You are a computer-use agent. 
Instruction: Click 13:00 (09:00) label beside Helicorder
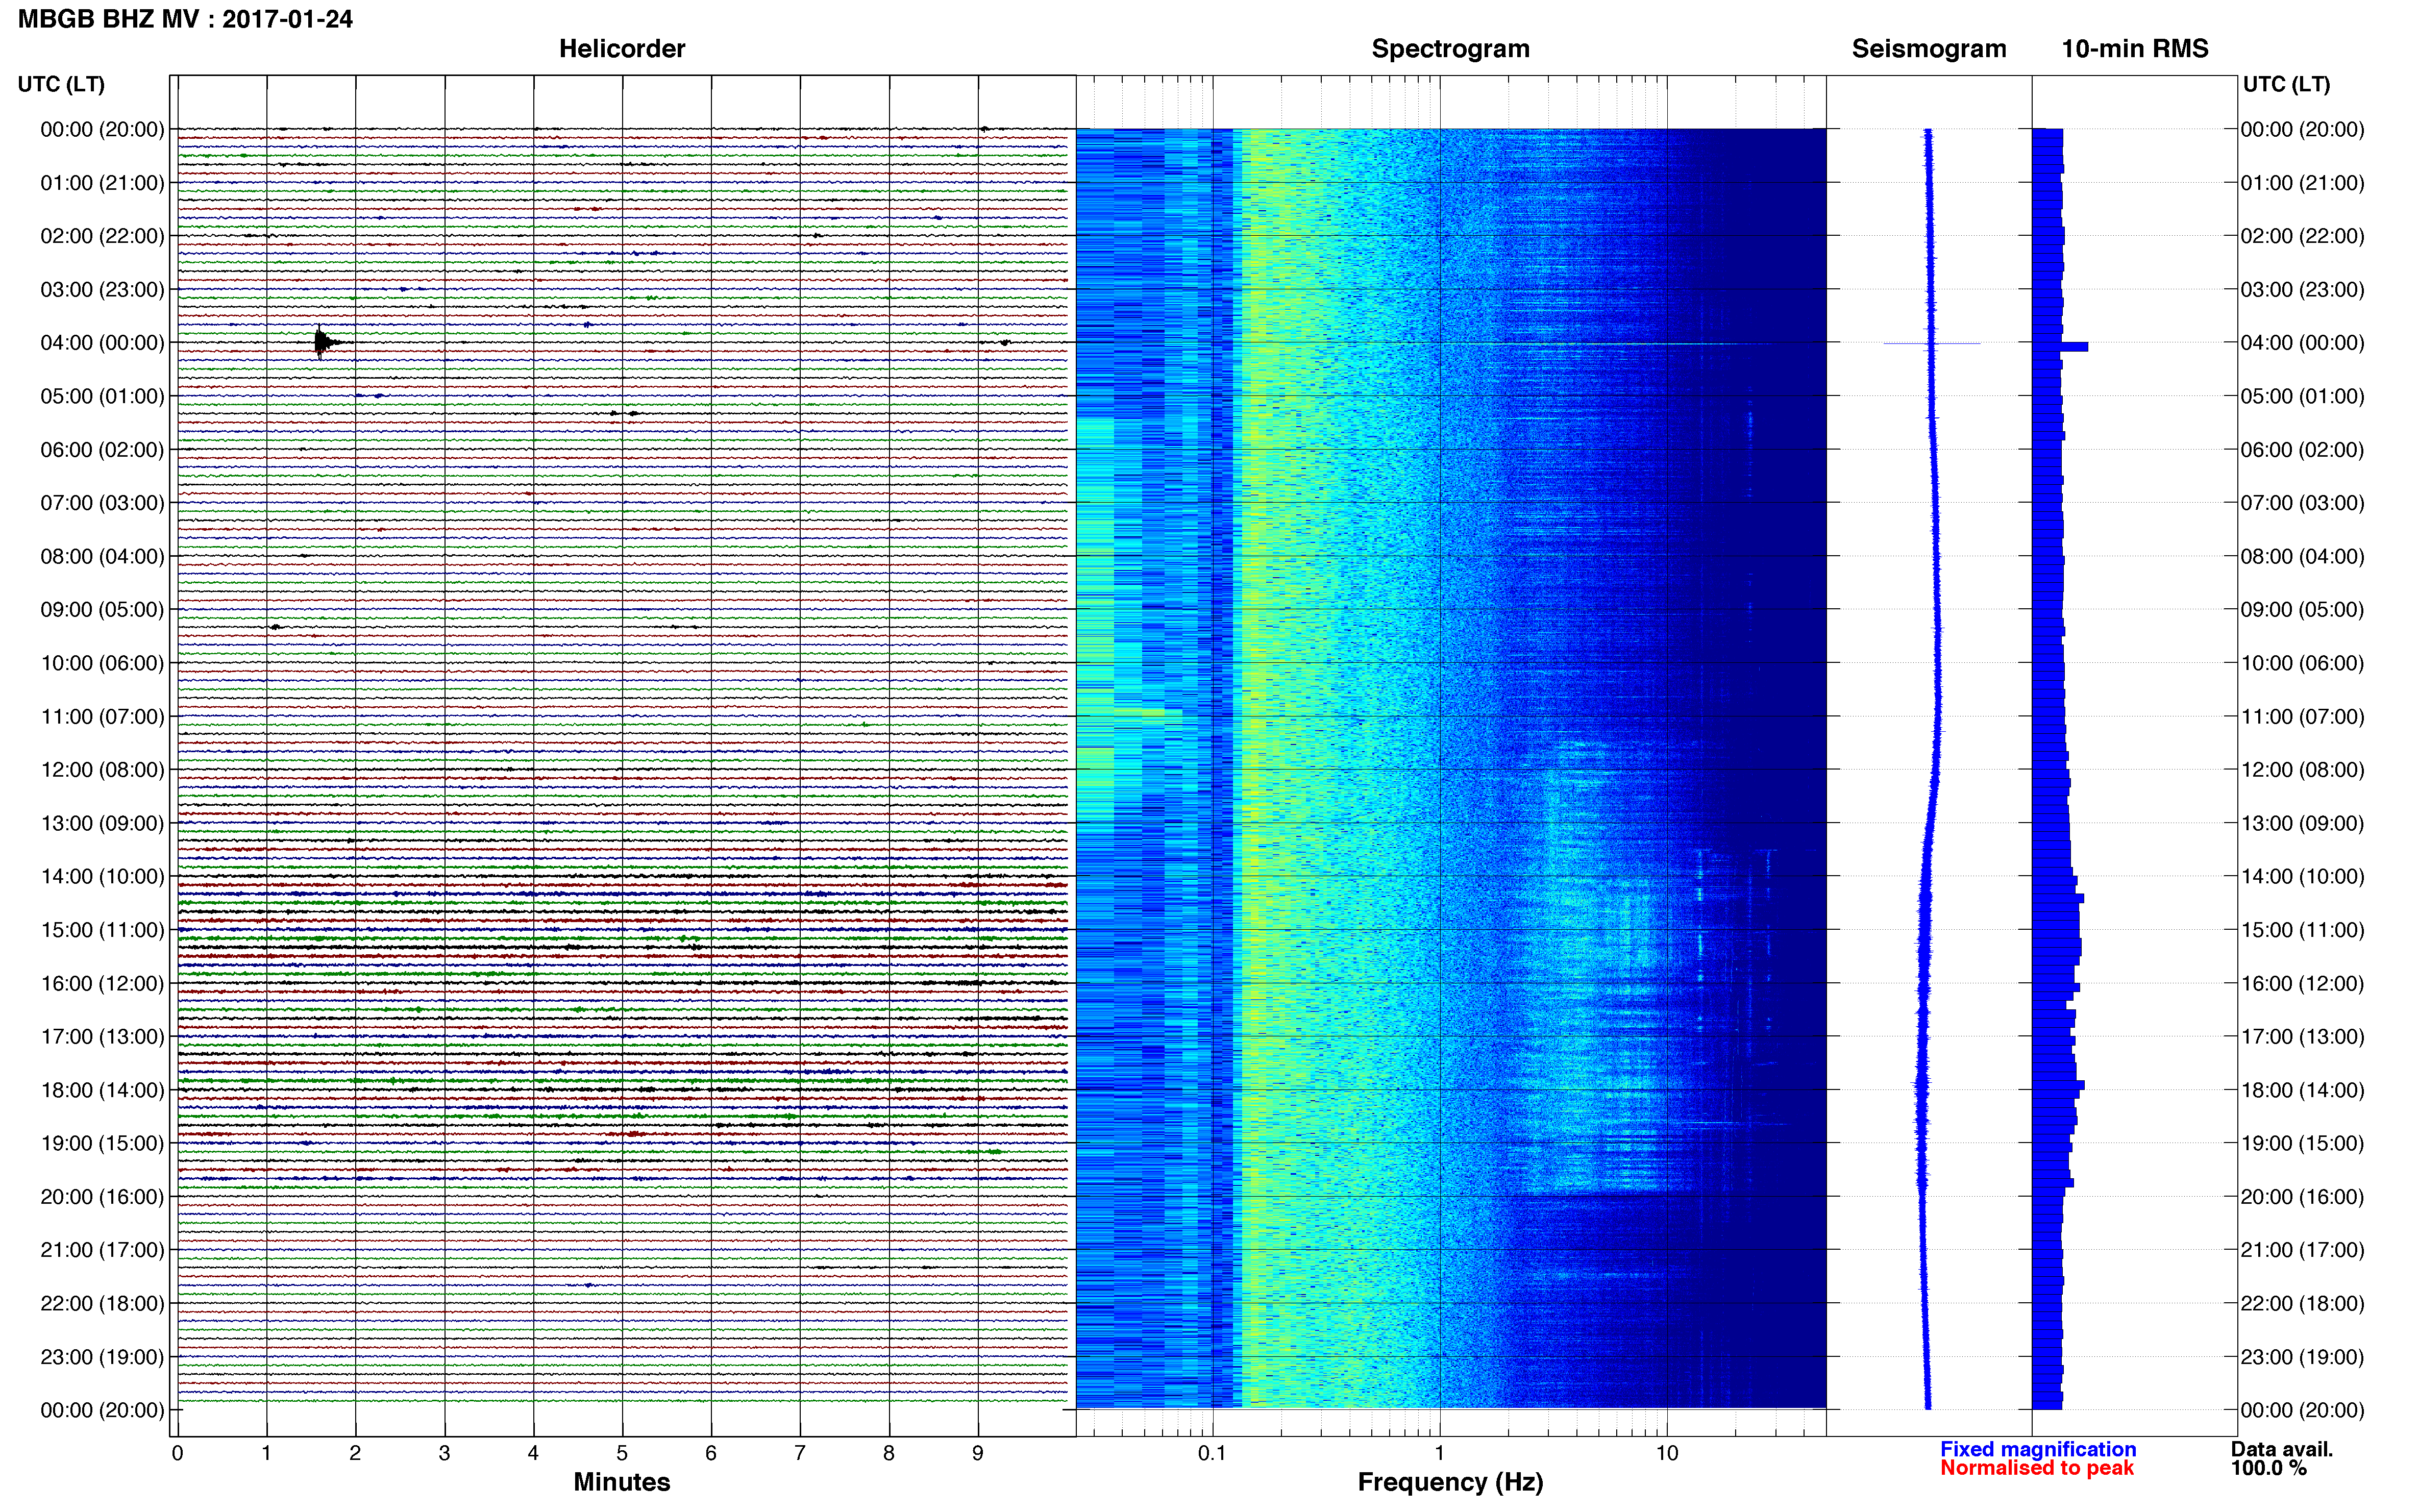(x=102, y=823)
